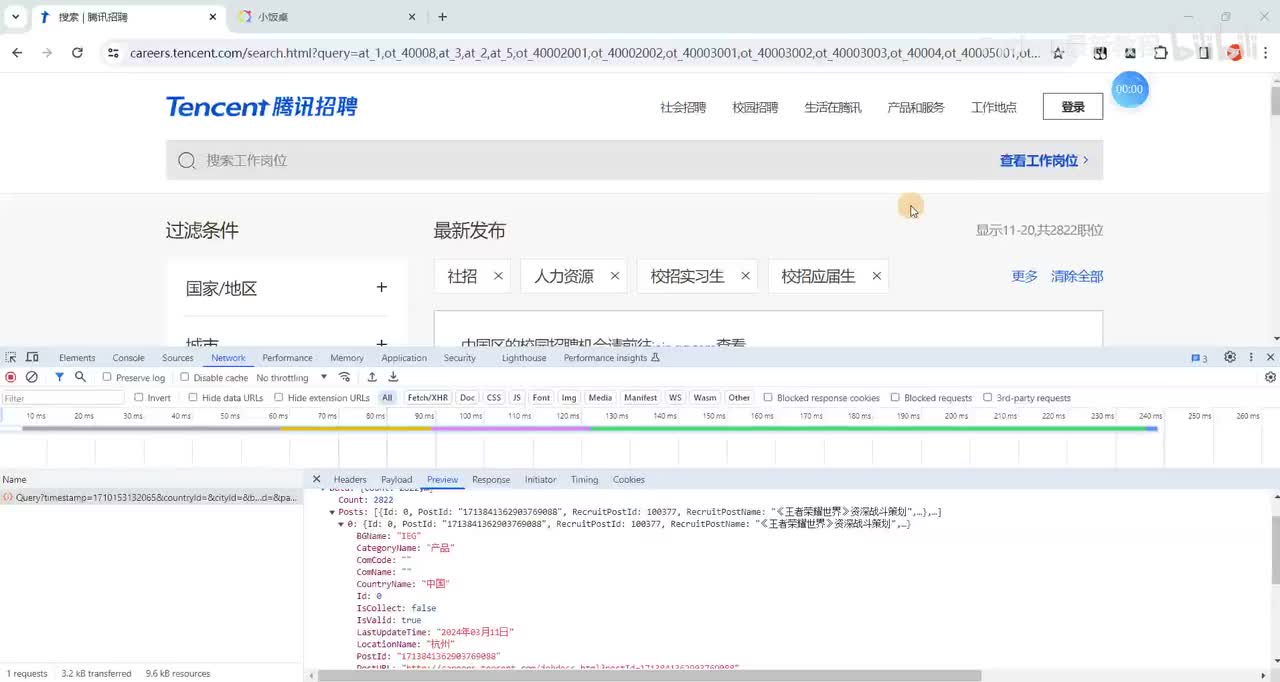
Task: Click the network Filter text field
Action: tap(63, 398)
